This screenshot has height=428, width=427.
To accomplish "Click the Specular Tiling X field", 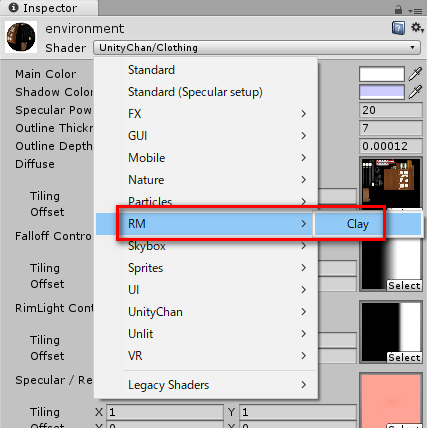I will click(165, 412).
